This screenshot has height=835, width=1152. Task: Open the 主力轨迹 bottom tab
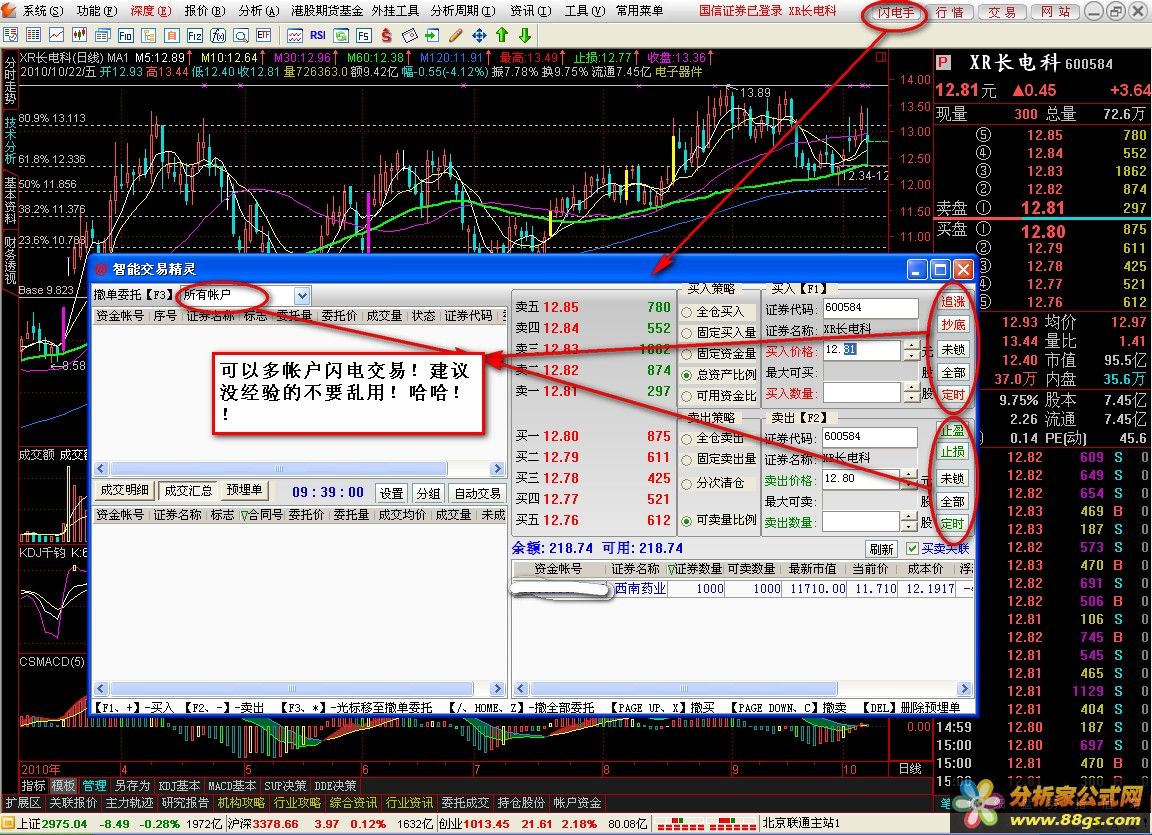point(129,803)
